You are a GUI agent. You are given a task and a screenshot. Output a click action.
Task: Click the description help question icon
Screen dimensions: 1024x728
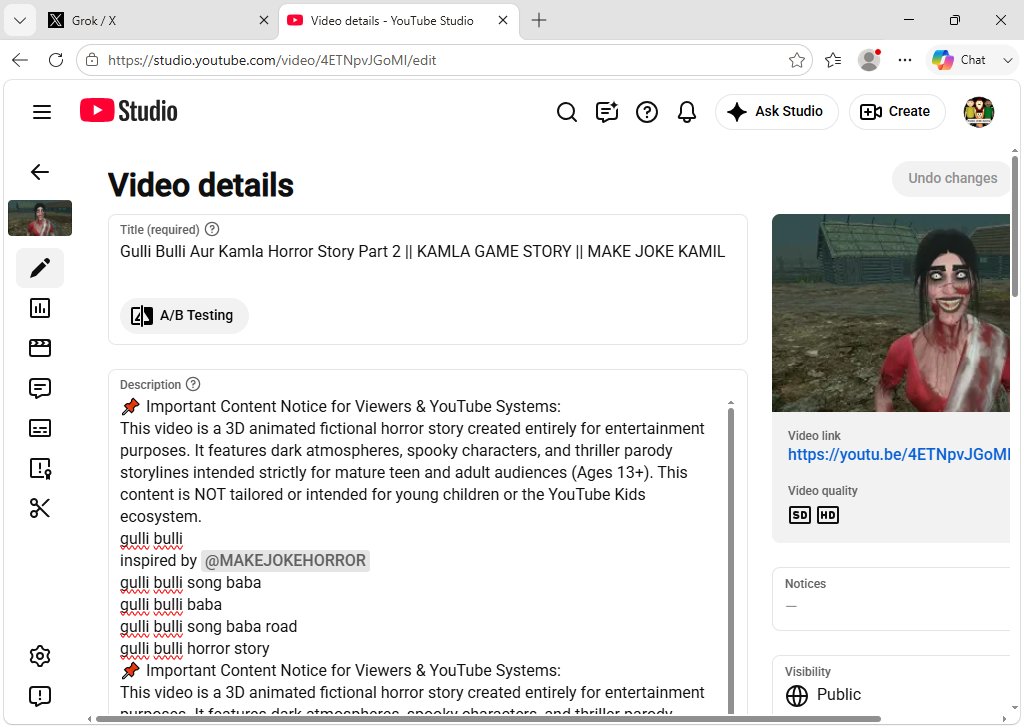(193, 385)
